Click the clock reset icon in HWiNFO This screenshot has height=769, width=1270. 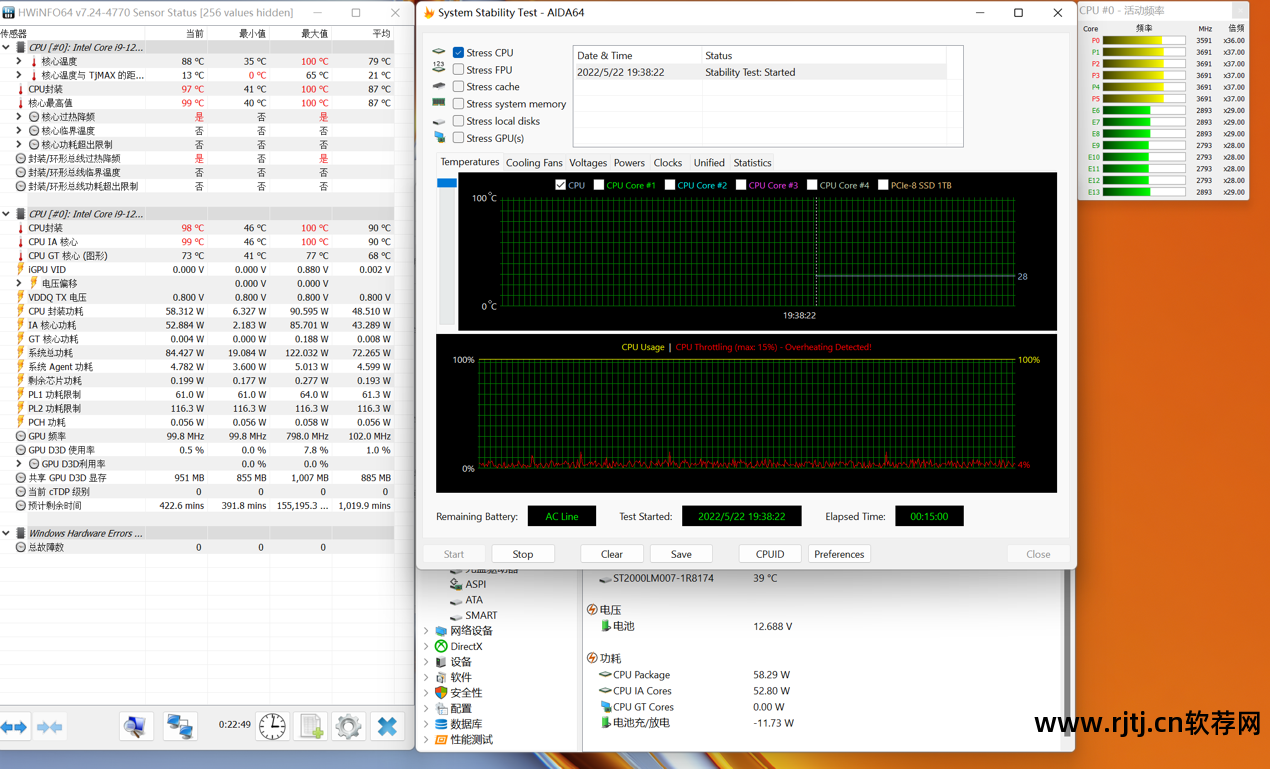click(272, 726)
